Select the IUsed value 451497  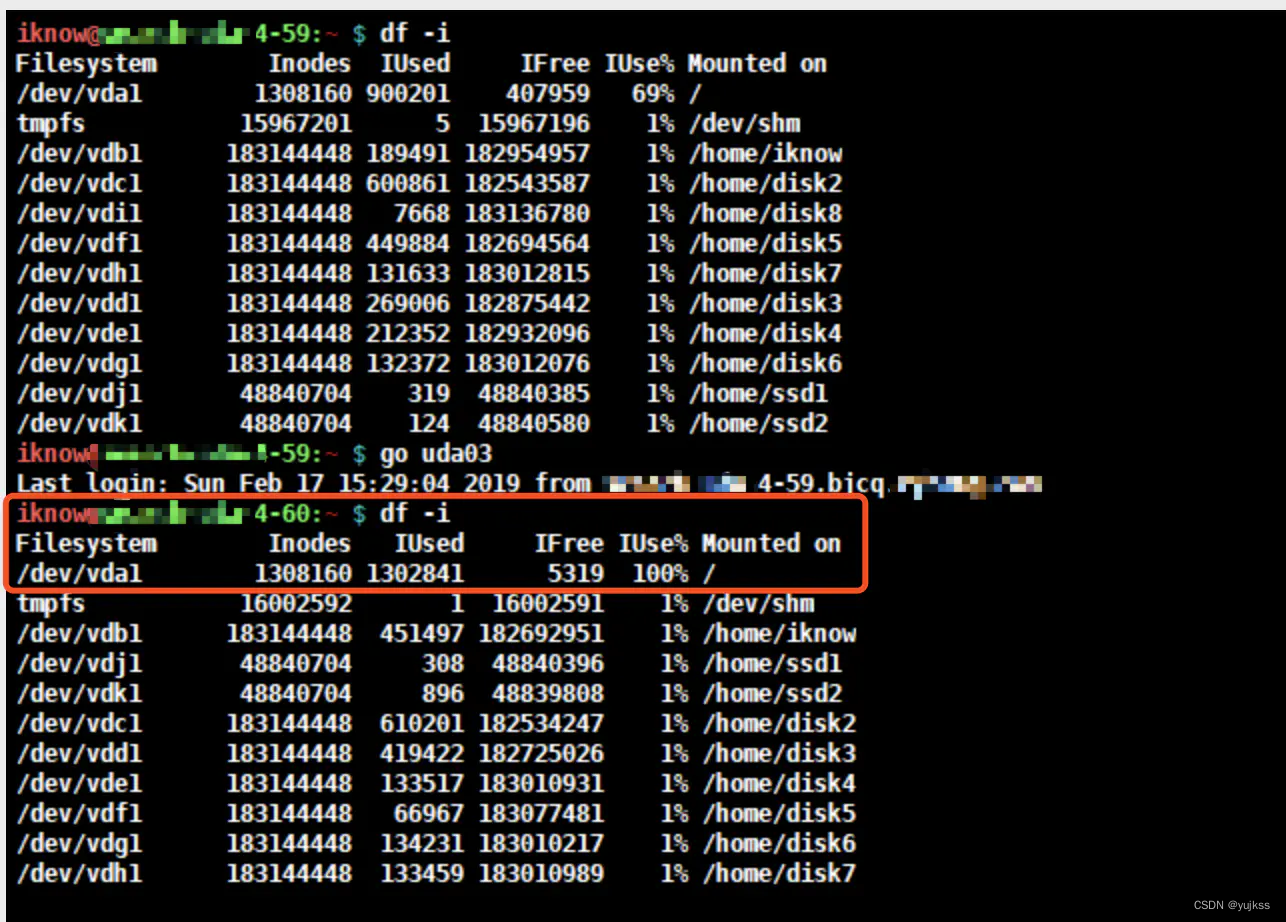(x=422, y=634)
